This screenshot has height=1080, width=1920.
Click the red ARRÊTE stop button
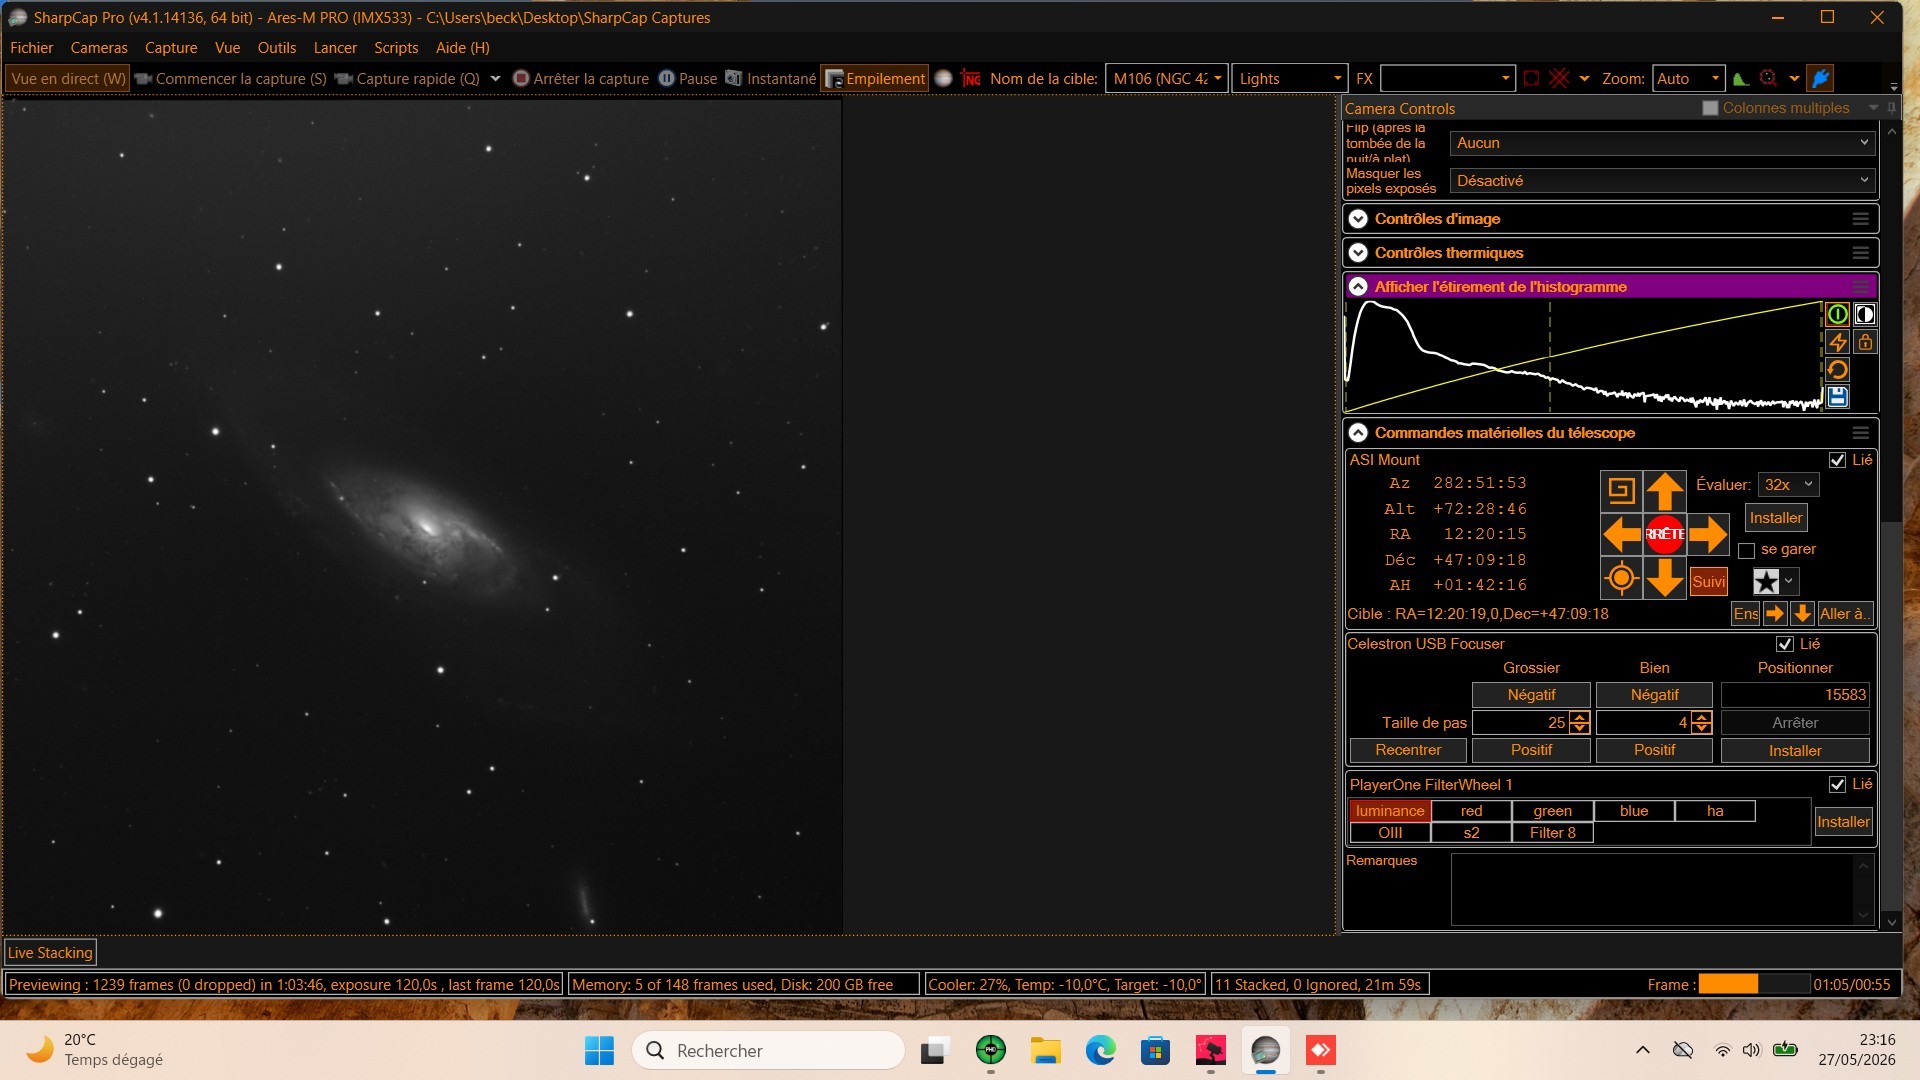tap(1665, 534)
